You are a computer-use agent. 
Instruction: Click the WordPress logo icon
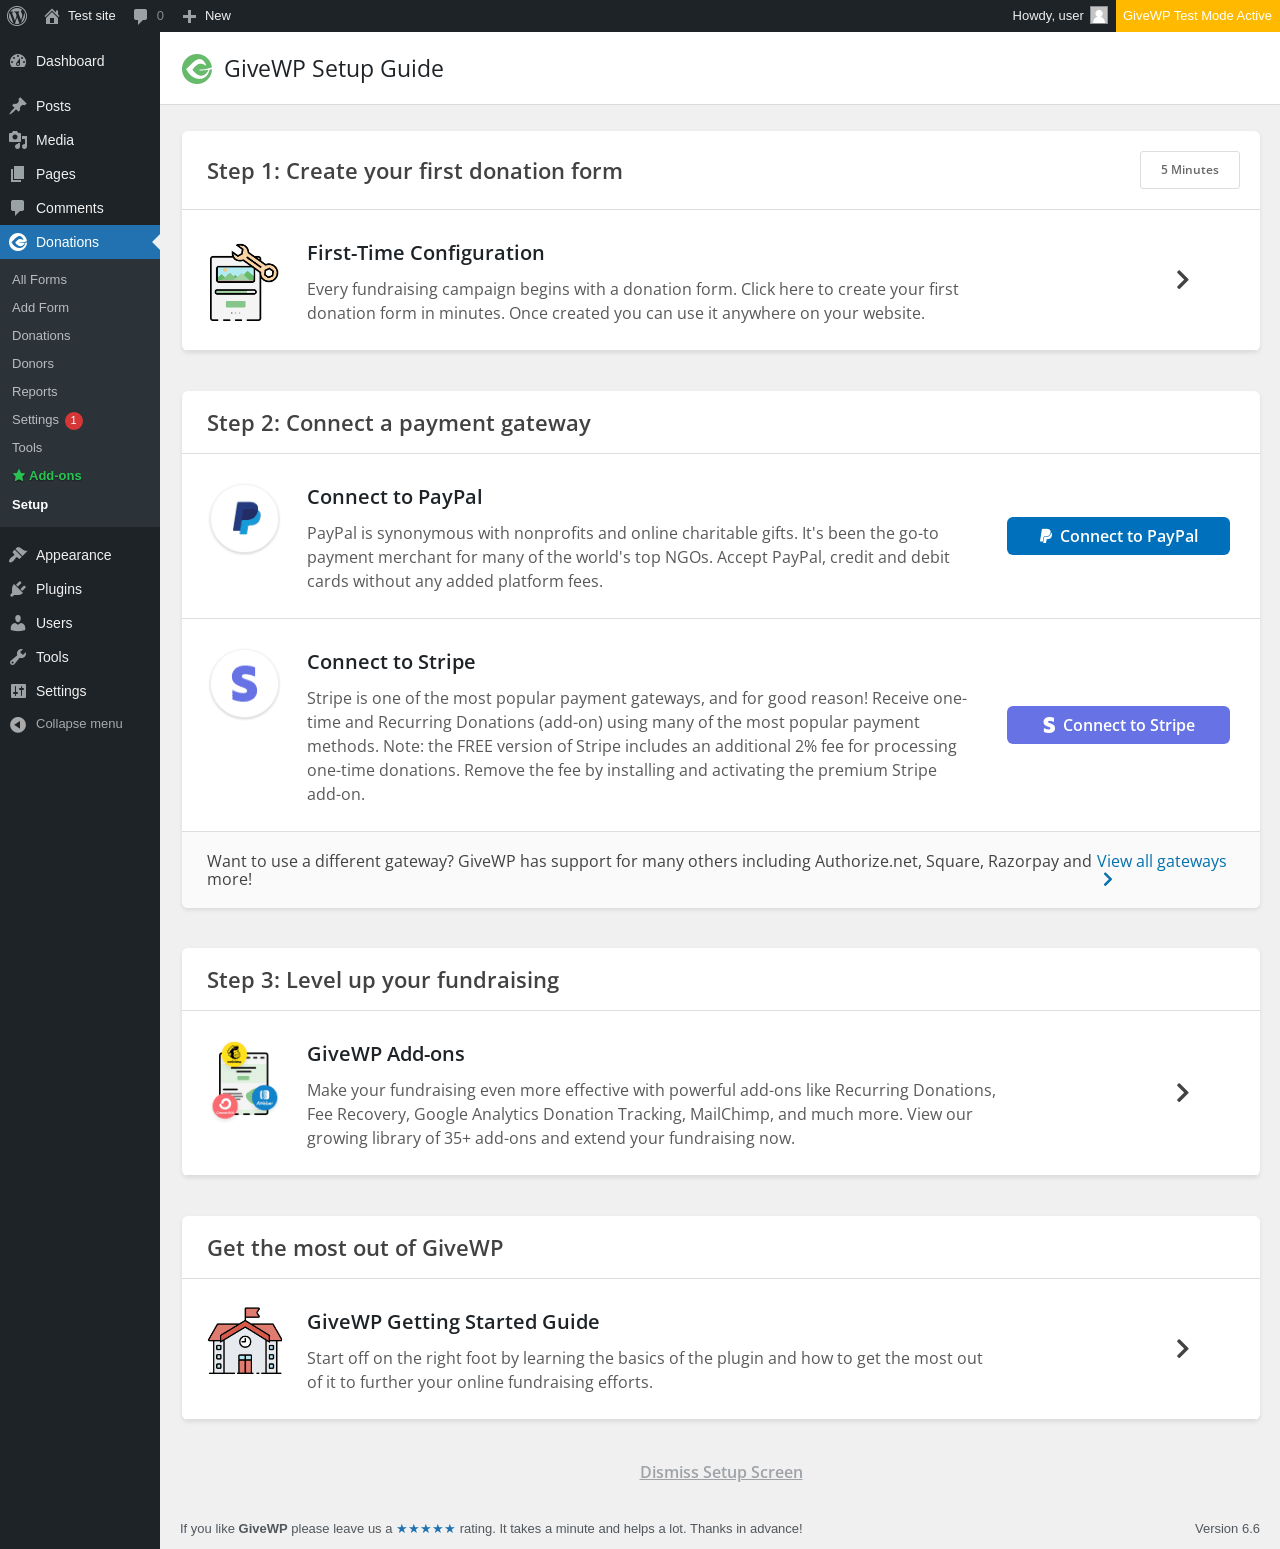17,16
